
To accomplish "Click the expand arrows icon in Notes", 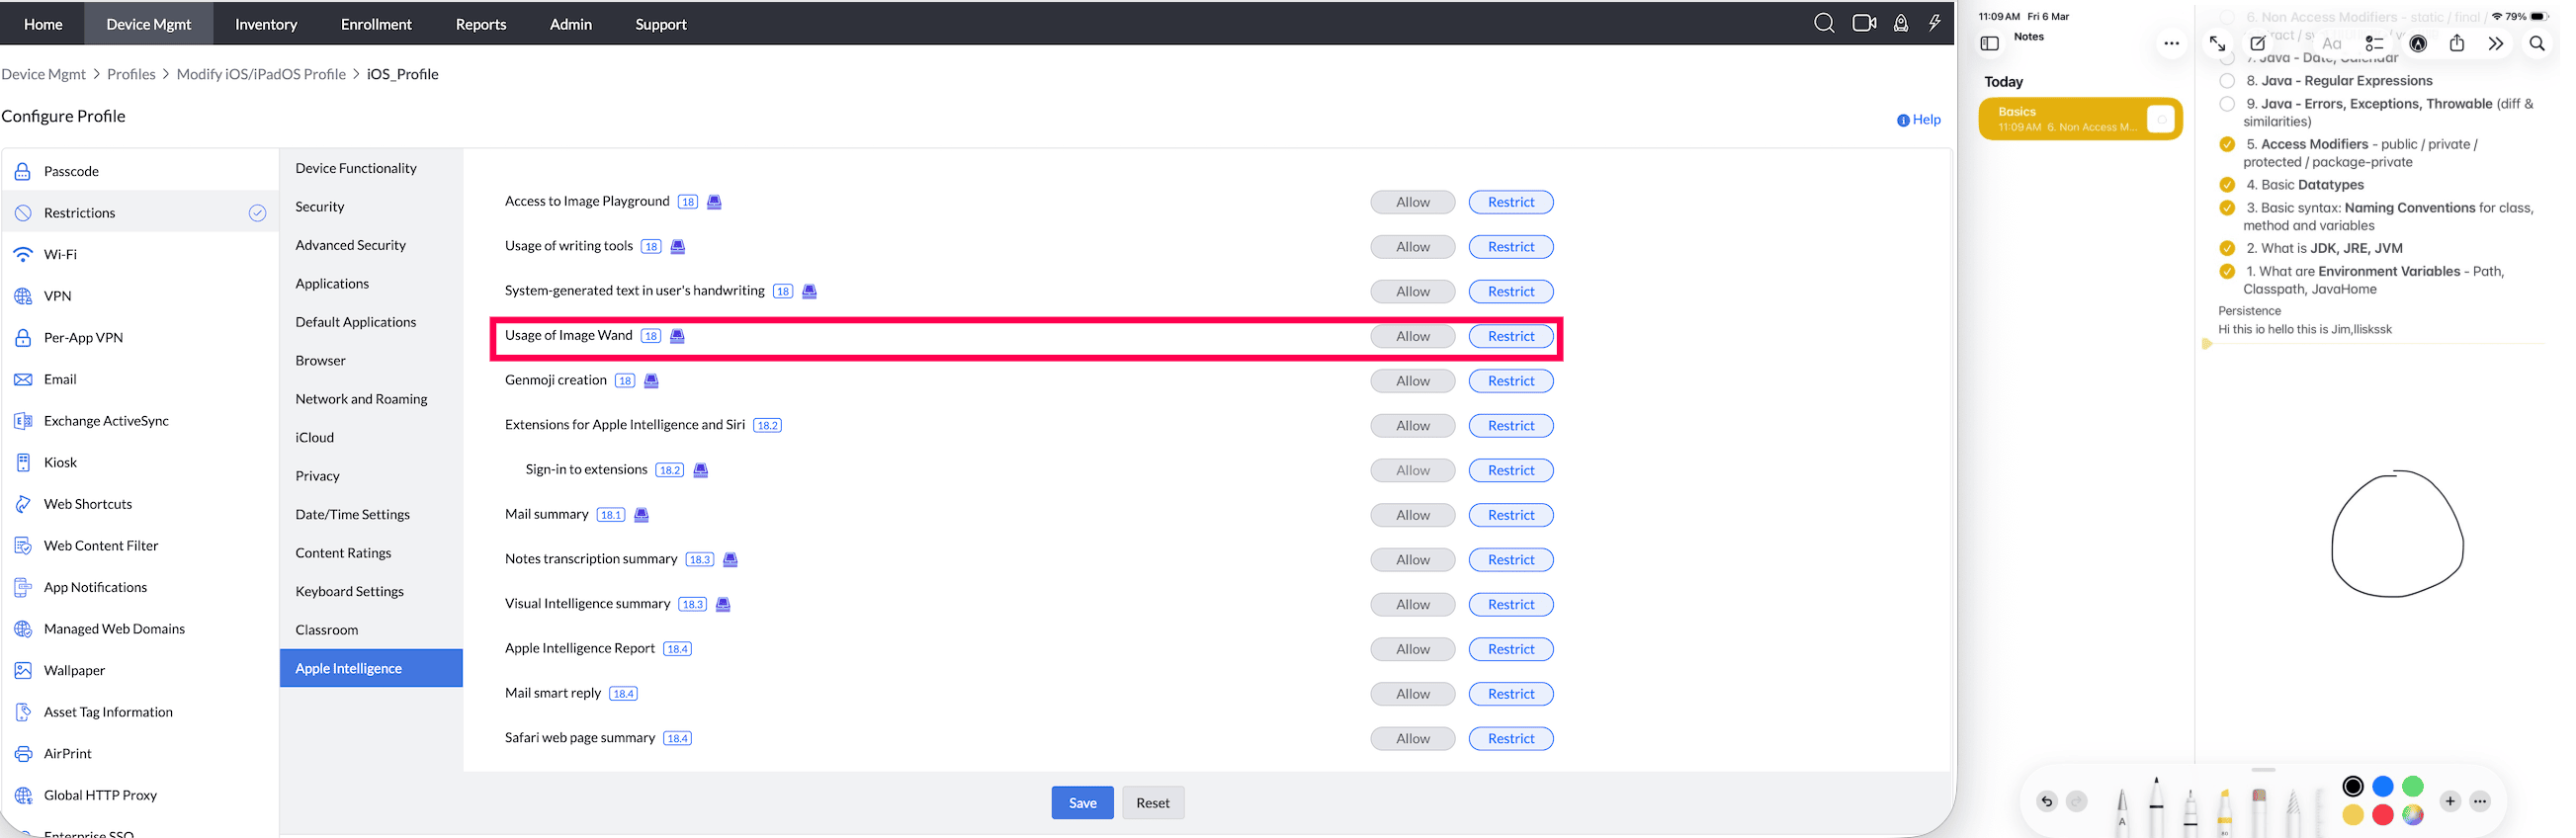I will tap(2217, 43).
